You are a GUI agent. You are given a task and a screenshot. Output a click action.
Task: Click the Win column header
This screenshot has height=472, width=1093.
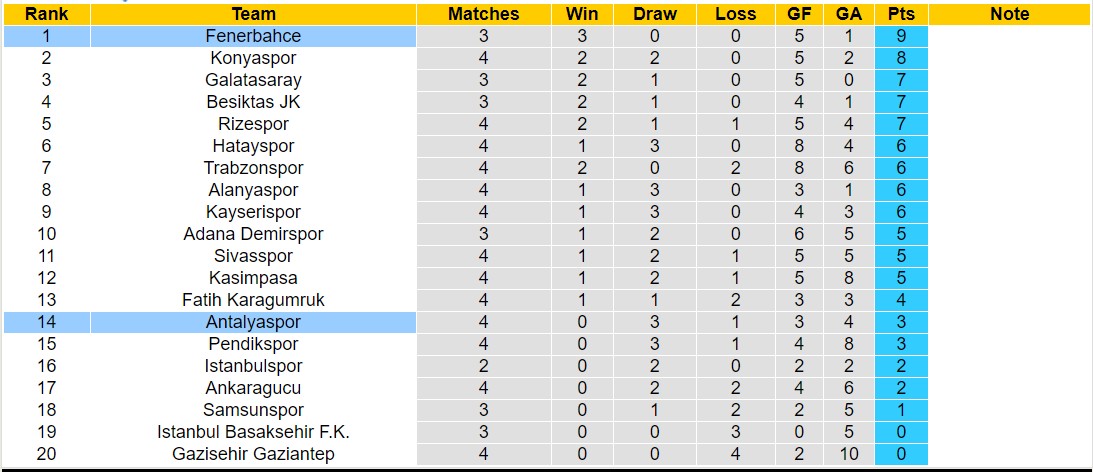pyautogui.click(x=582, y=14)
